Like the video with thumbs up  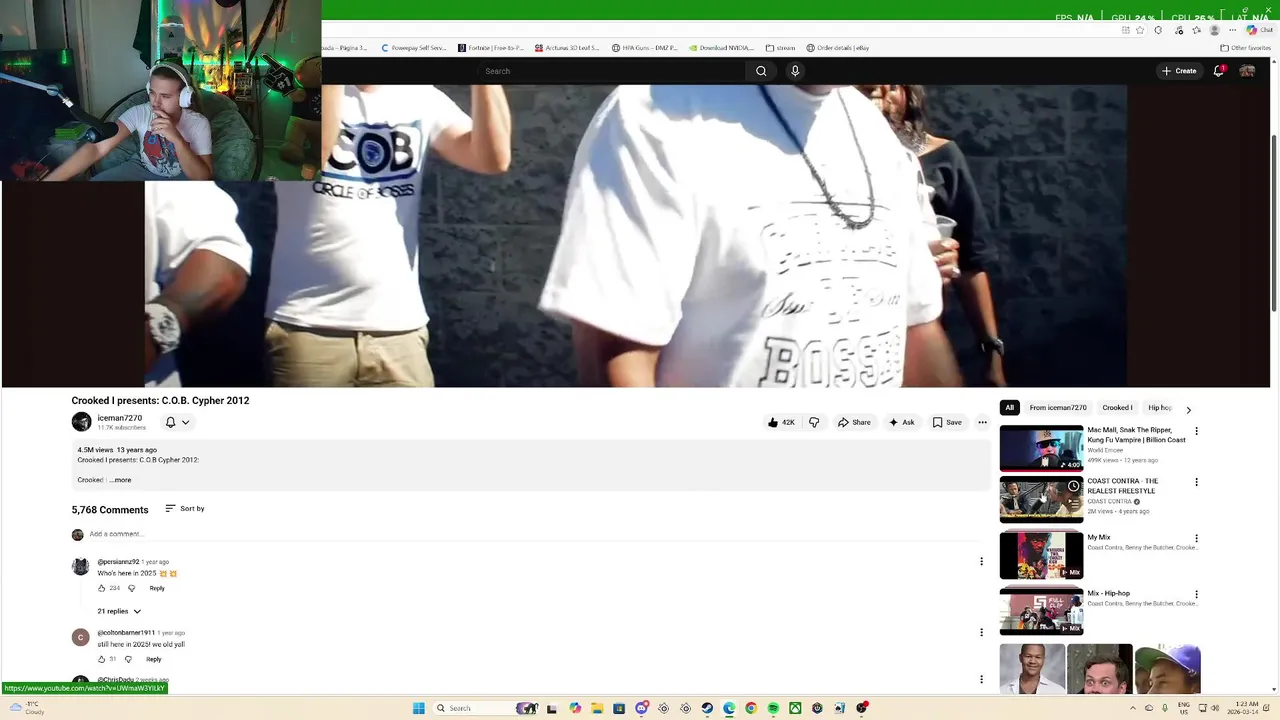pos(781,422)
